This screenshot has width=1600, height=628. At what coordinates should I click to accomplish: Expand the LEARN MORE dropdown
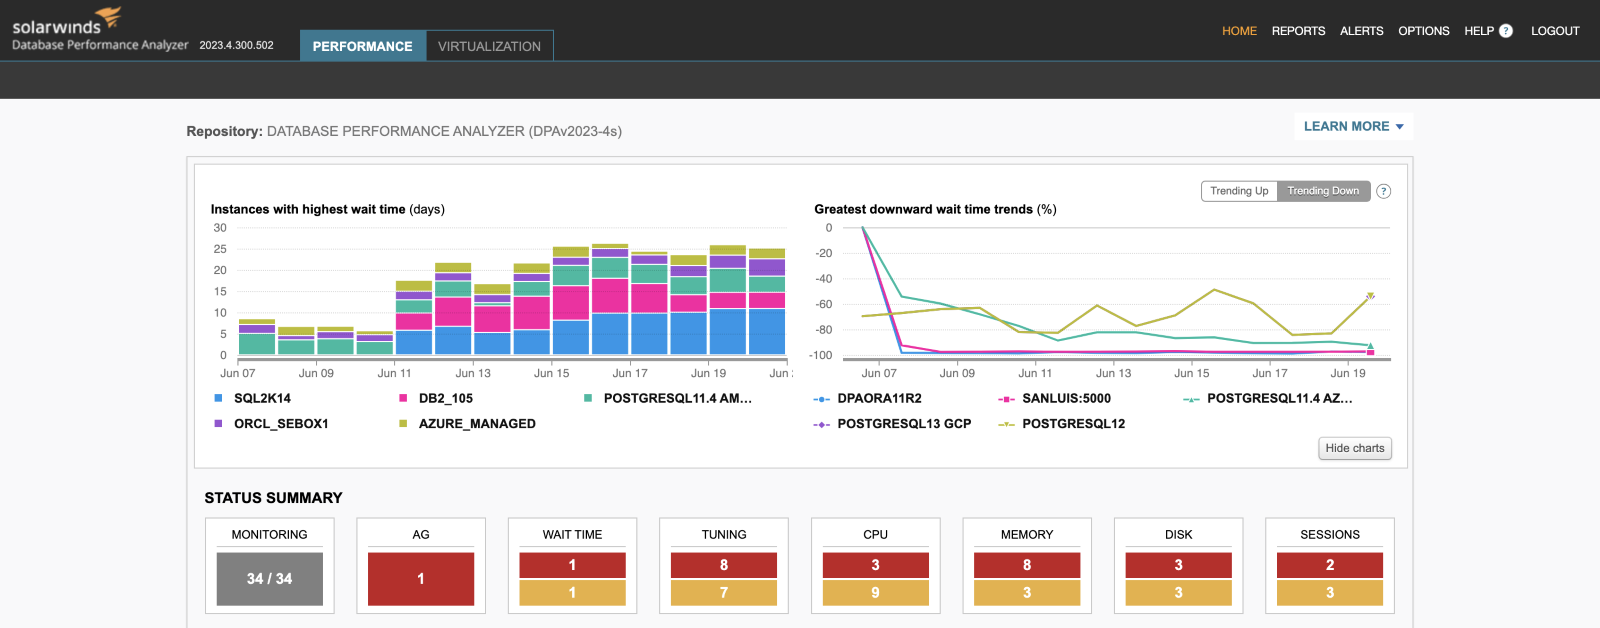tap(1353, 126)
